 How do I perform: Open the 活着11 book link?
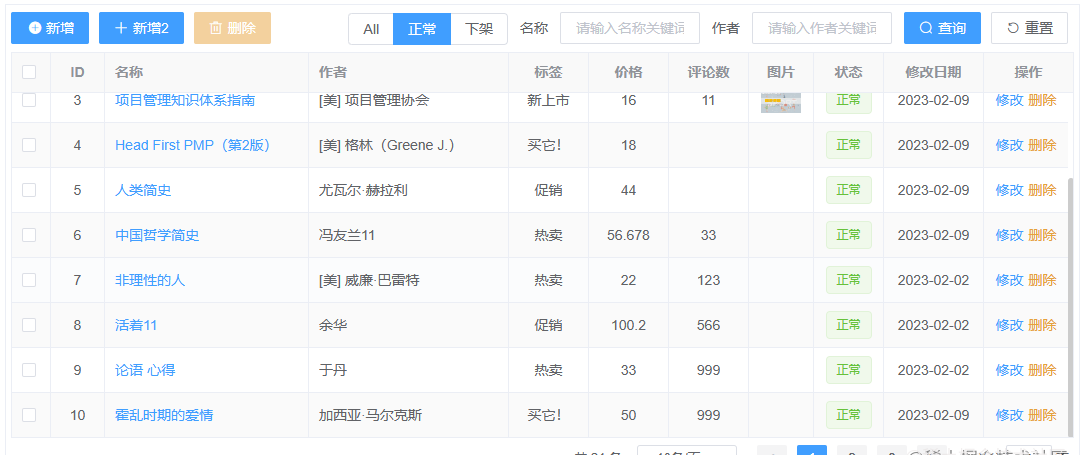[136, 325]
